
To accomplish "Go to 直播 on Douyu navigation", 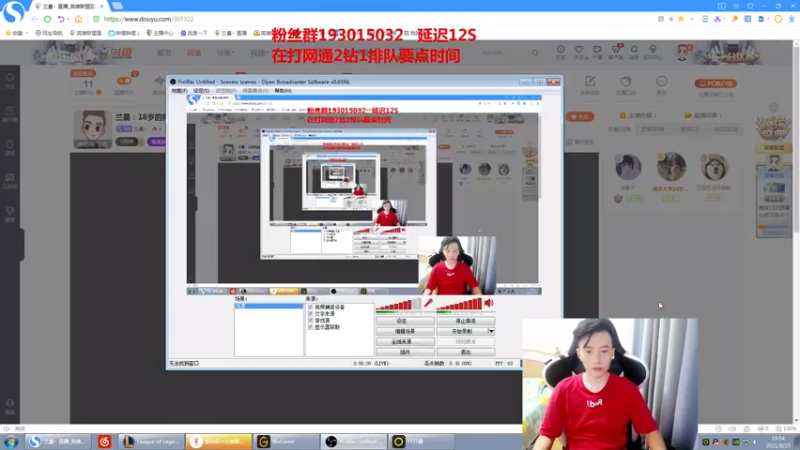I will coord(194,53).
